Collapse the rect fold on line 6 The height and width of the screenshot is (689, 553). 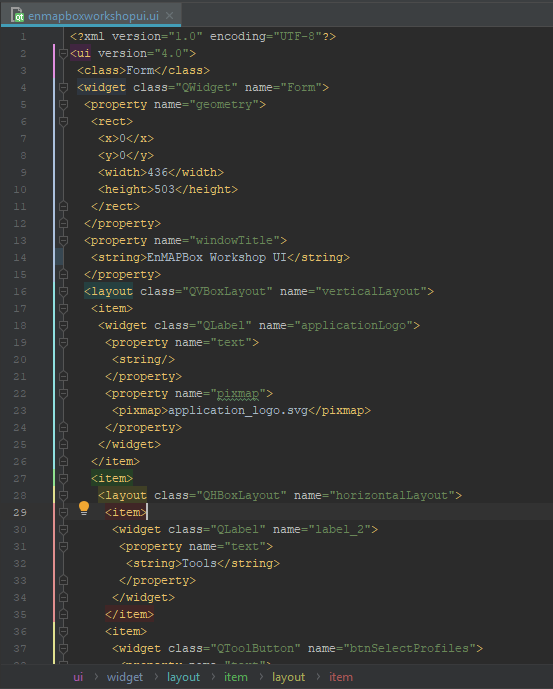coord(63,121)
